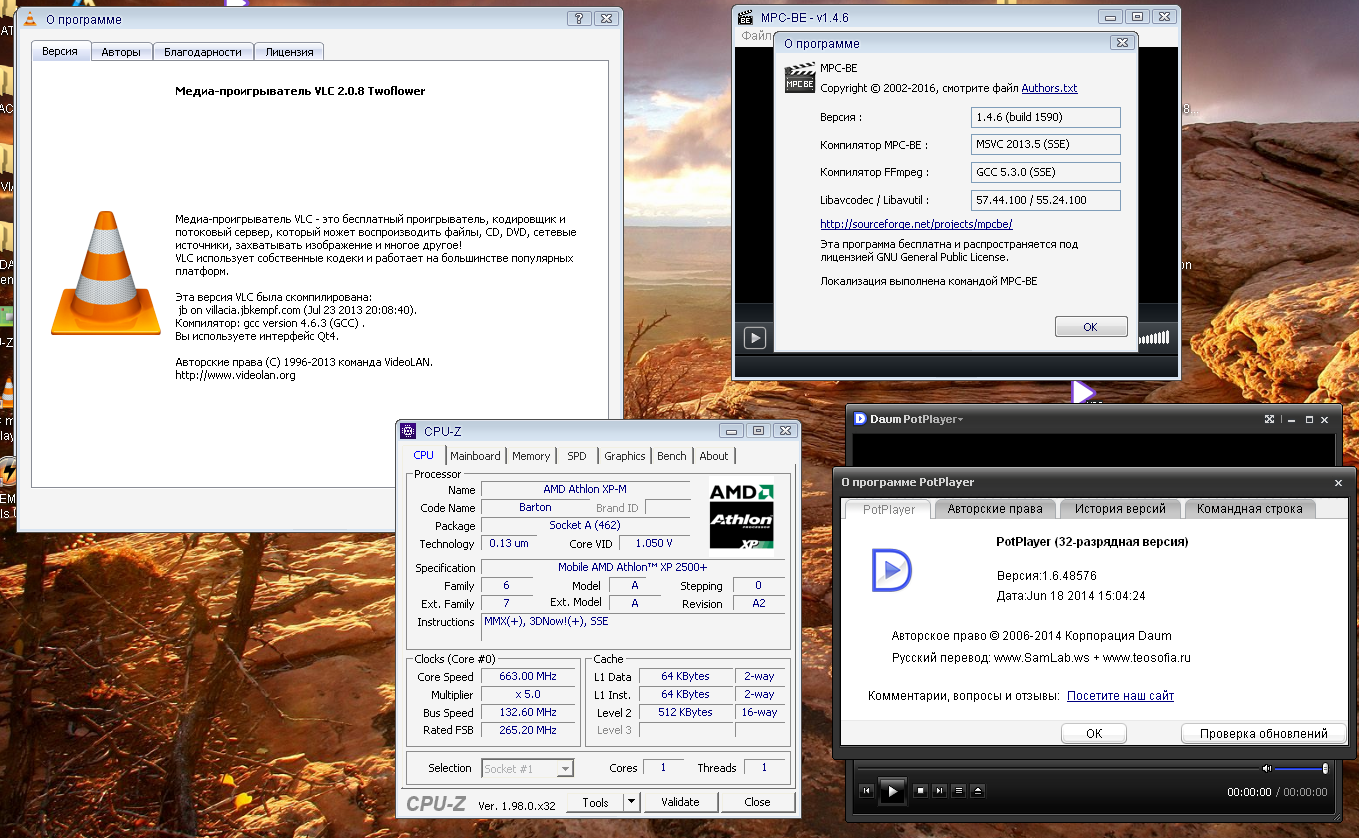The image size is (1359, 838).
Task: Click the CPU-Z title bar icon
Action: click(x=408, y=431)
